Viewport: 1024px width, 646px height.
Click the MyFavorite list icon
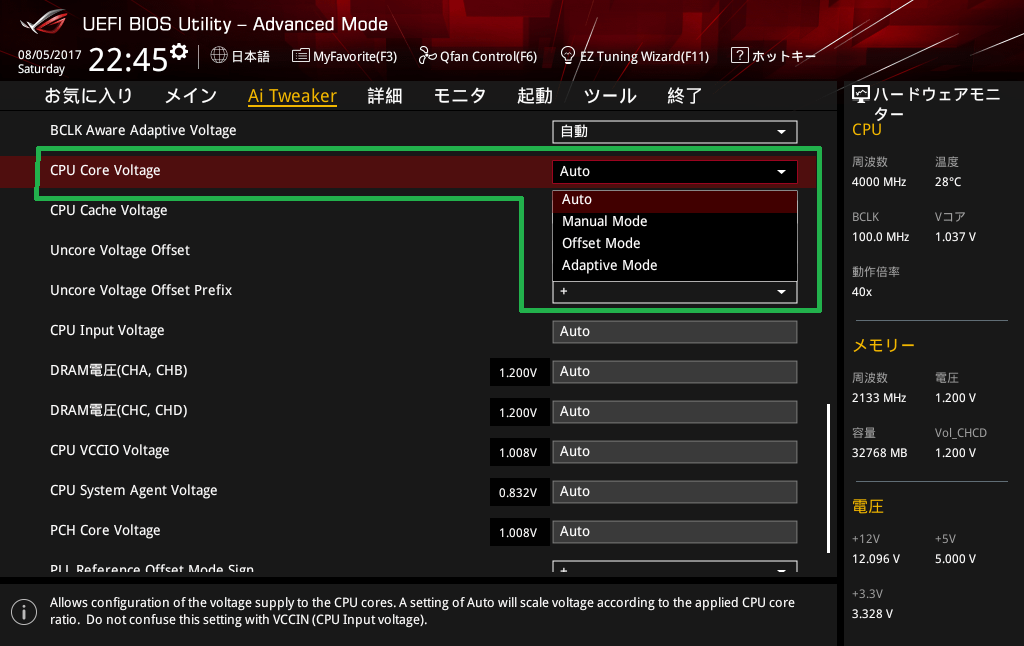300,56
